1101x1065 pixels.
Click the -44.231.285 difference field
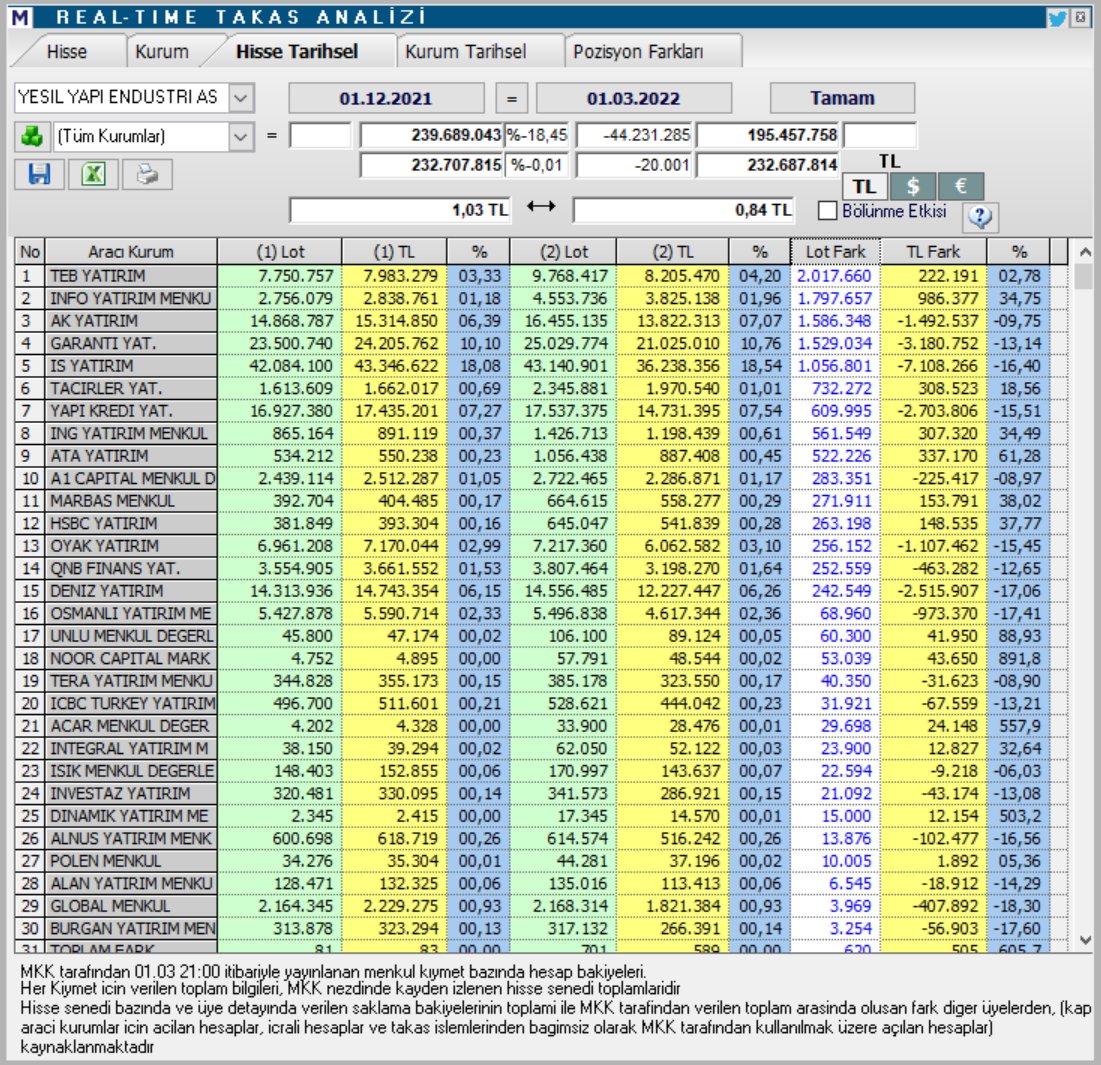point(635,135)
